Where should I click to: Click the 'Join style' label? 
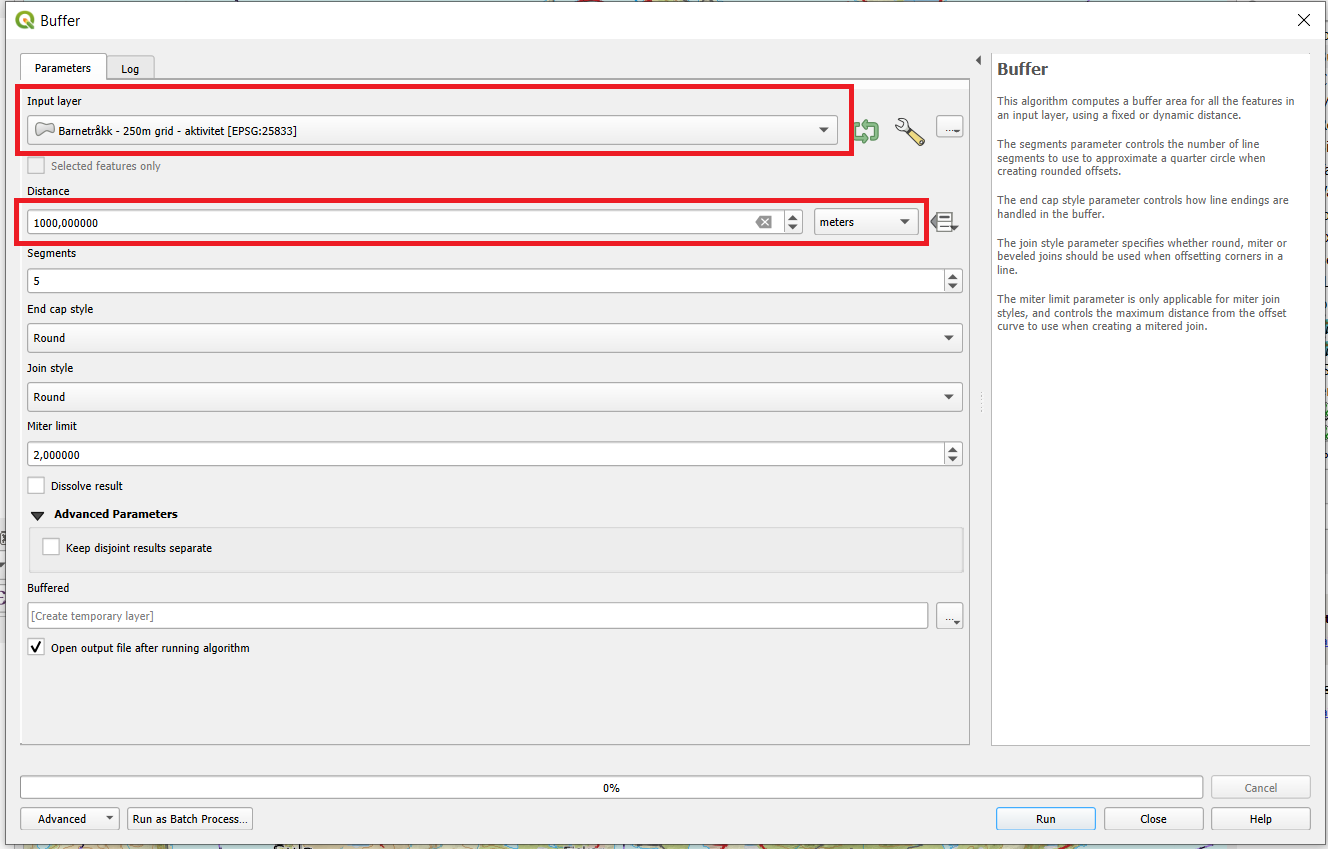coord(50,368)
